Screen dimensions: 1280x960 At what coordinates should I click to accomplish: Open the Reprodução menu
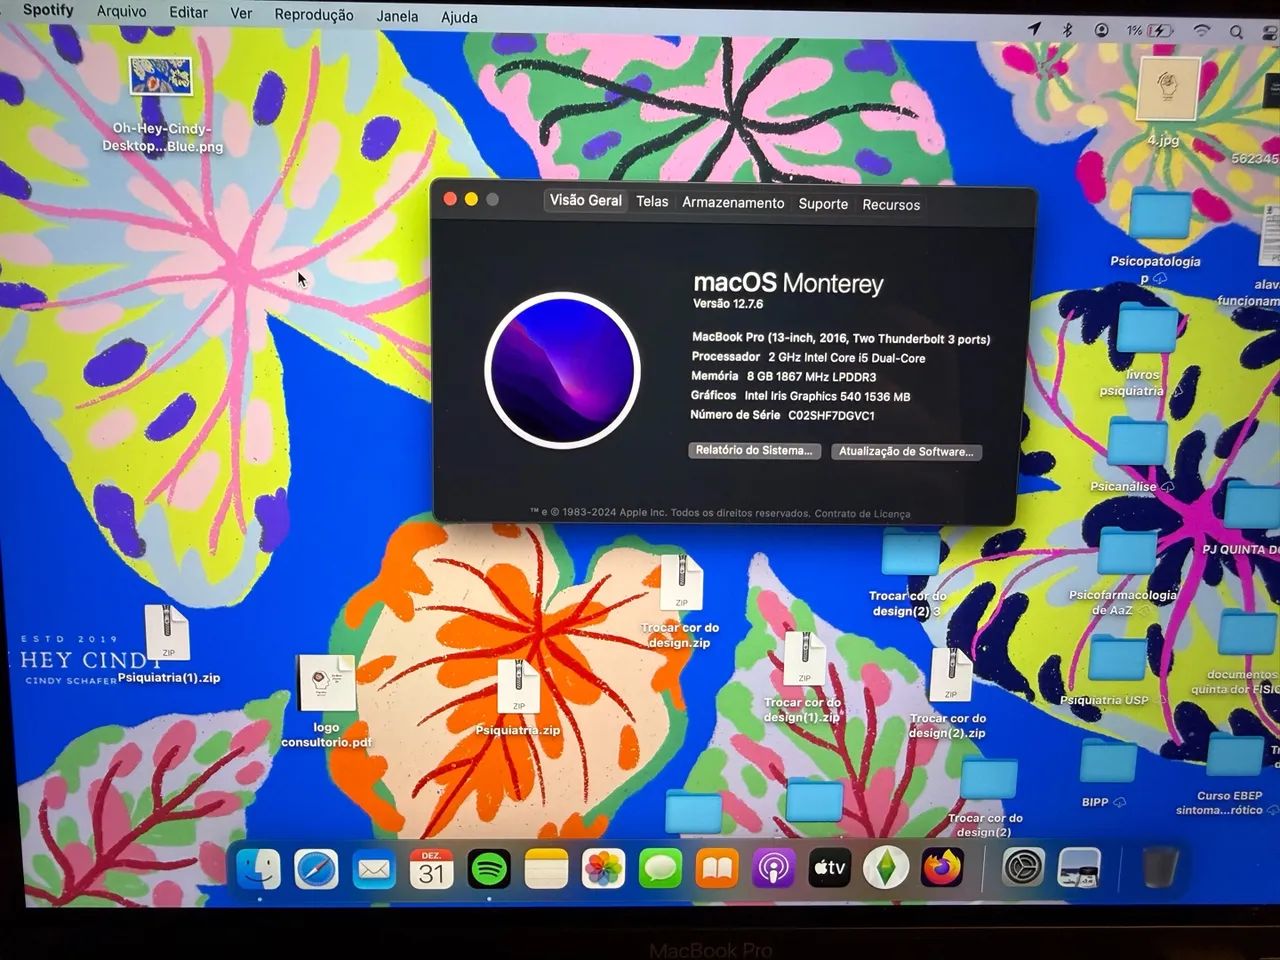click(x=314, y=15)
